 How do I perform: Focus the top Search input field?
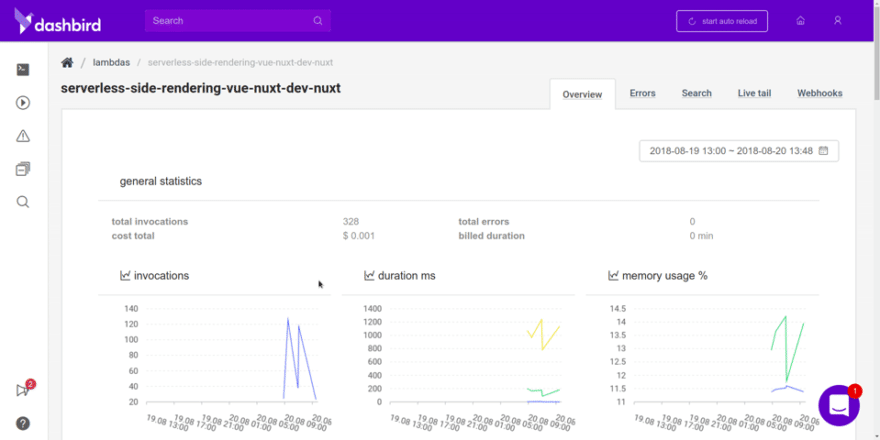(x=237, y=21)
